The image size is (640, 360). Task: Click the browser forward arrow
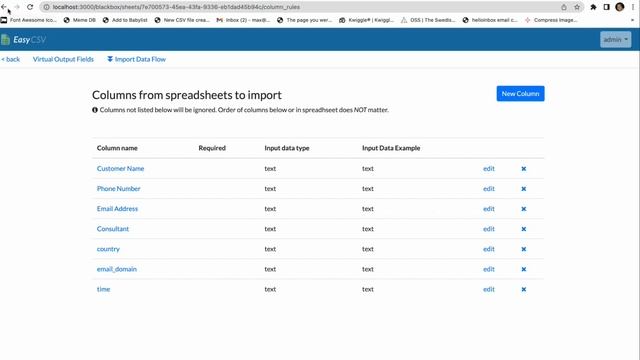(17, 7)
